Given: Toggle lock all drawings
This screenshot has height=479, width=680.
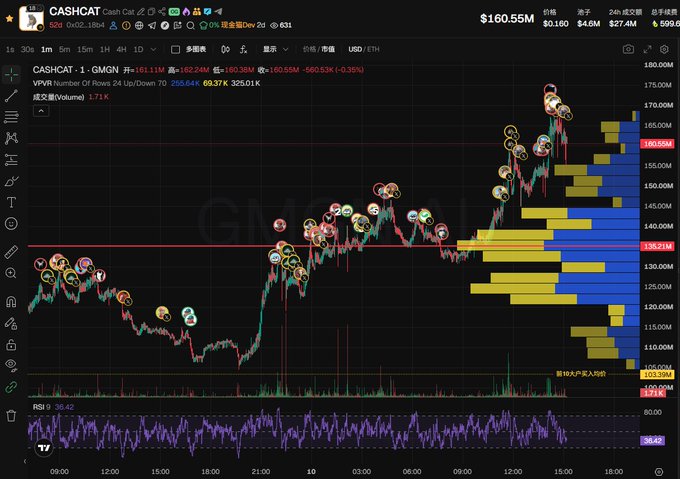Looking at the screenshot, I should pyautogui.click(x=11, y=344).
